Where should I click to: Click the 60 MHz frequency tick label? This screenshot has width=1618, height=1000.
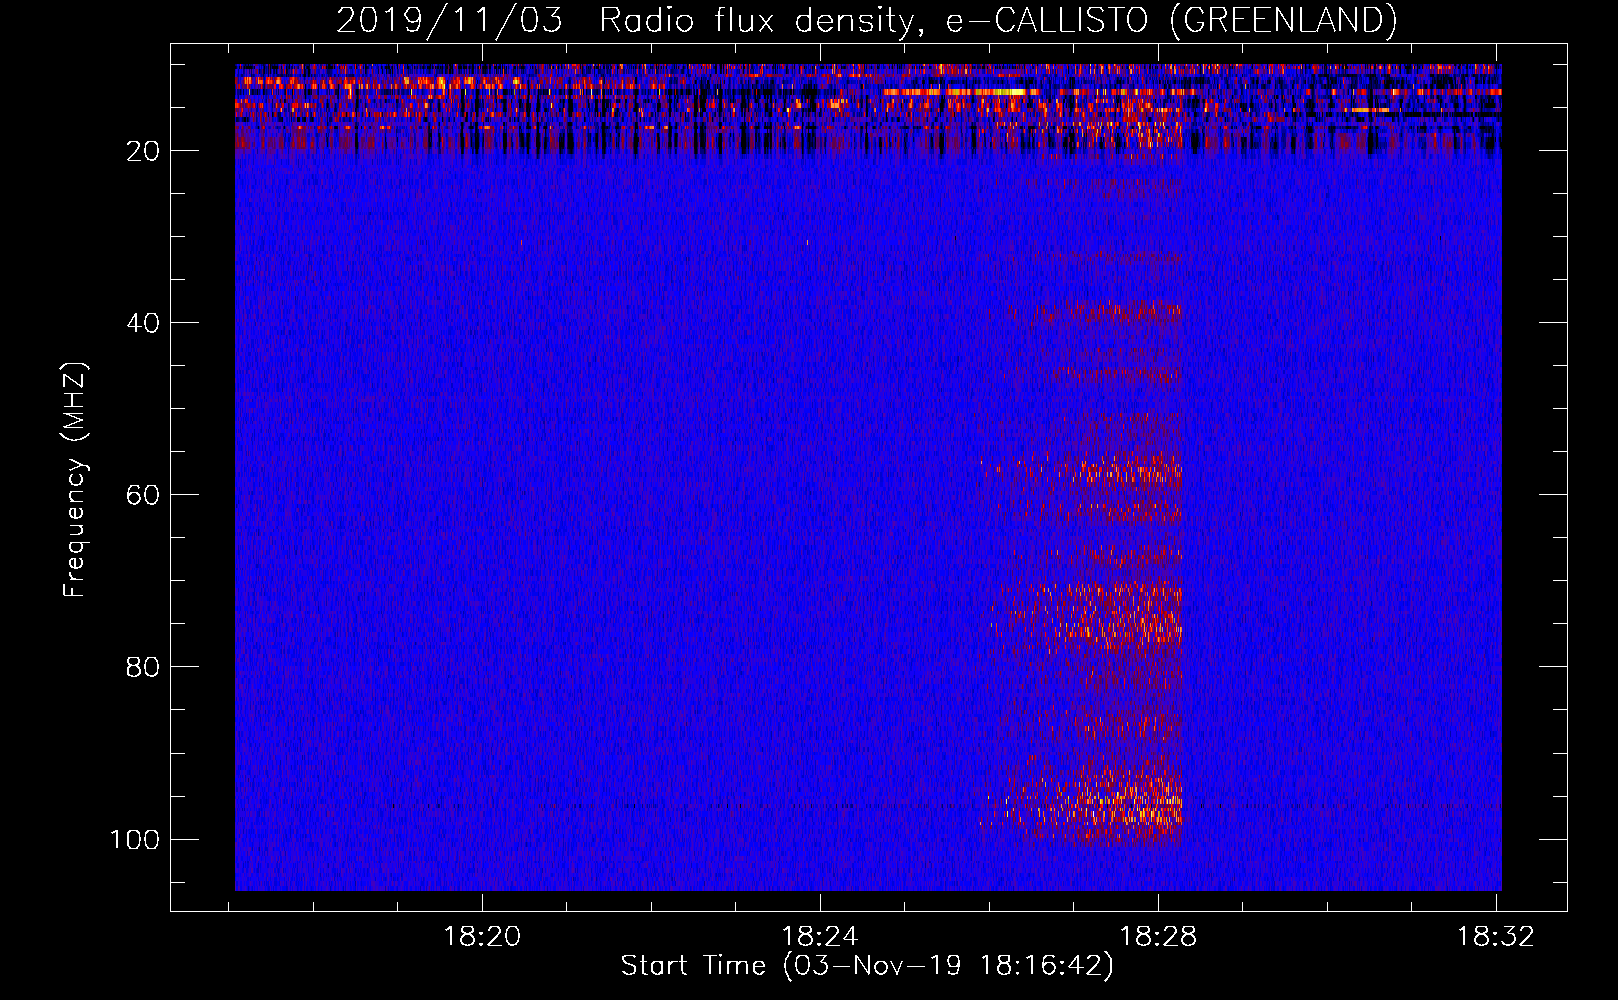(143, 495)
